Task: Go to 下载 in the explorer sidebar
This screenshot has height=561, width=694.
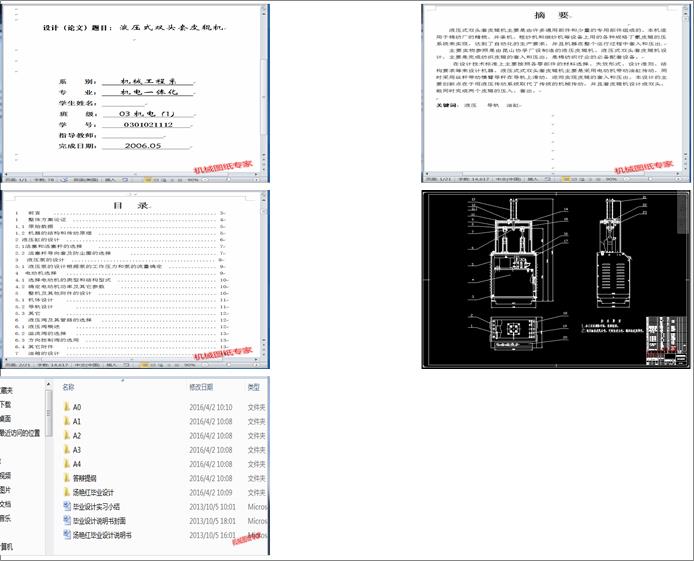Action: 5,404
